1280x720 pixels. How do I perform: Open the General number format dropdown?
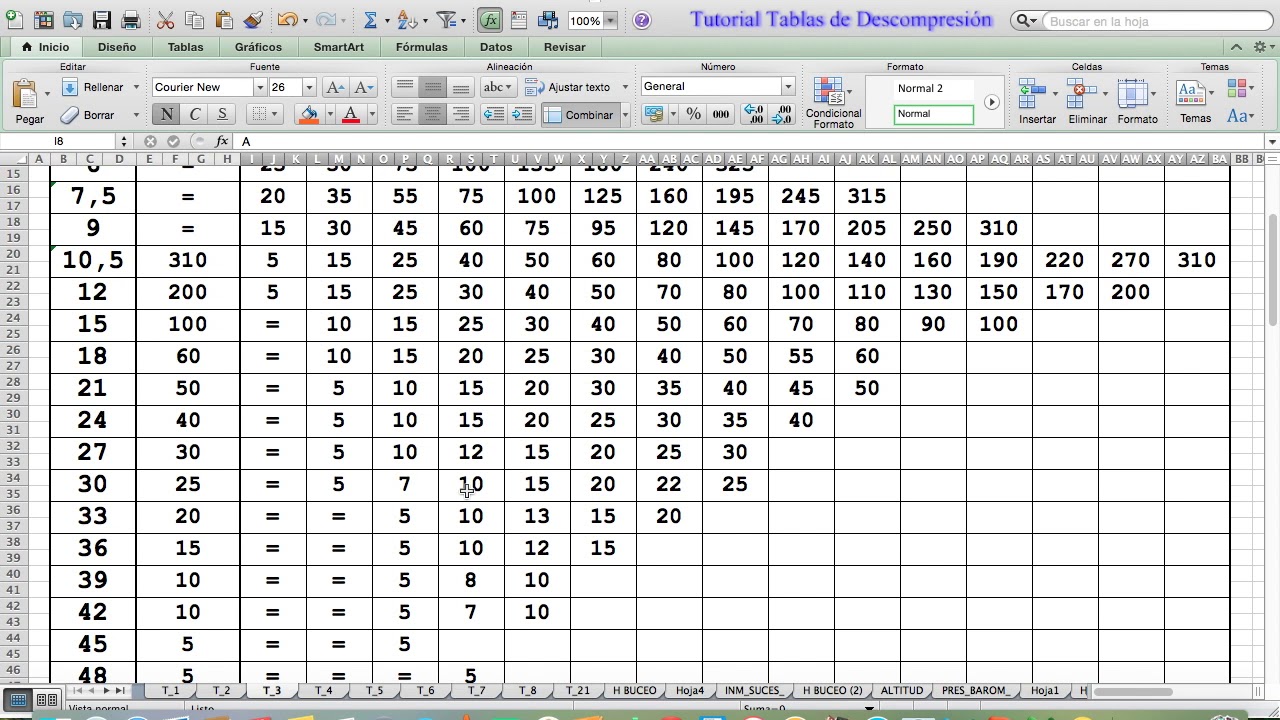click(x=788, y=87)
